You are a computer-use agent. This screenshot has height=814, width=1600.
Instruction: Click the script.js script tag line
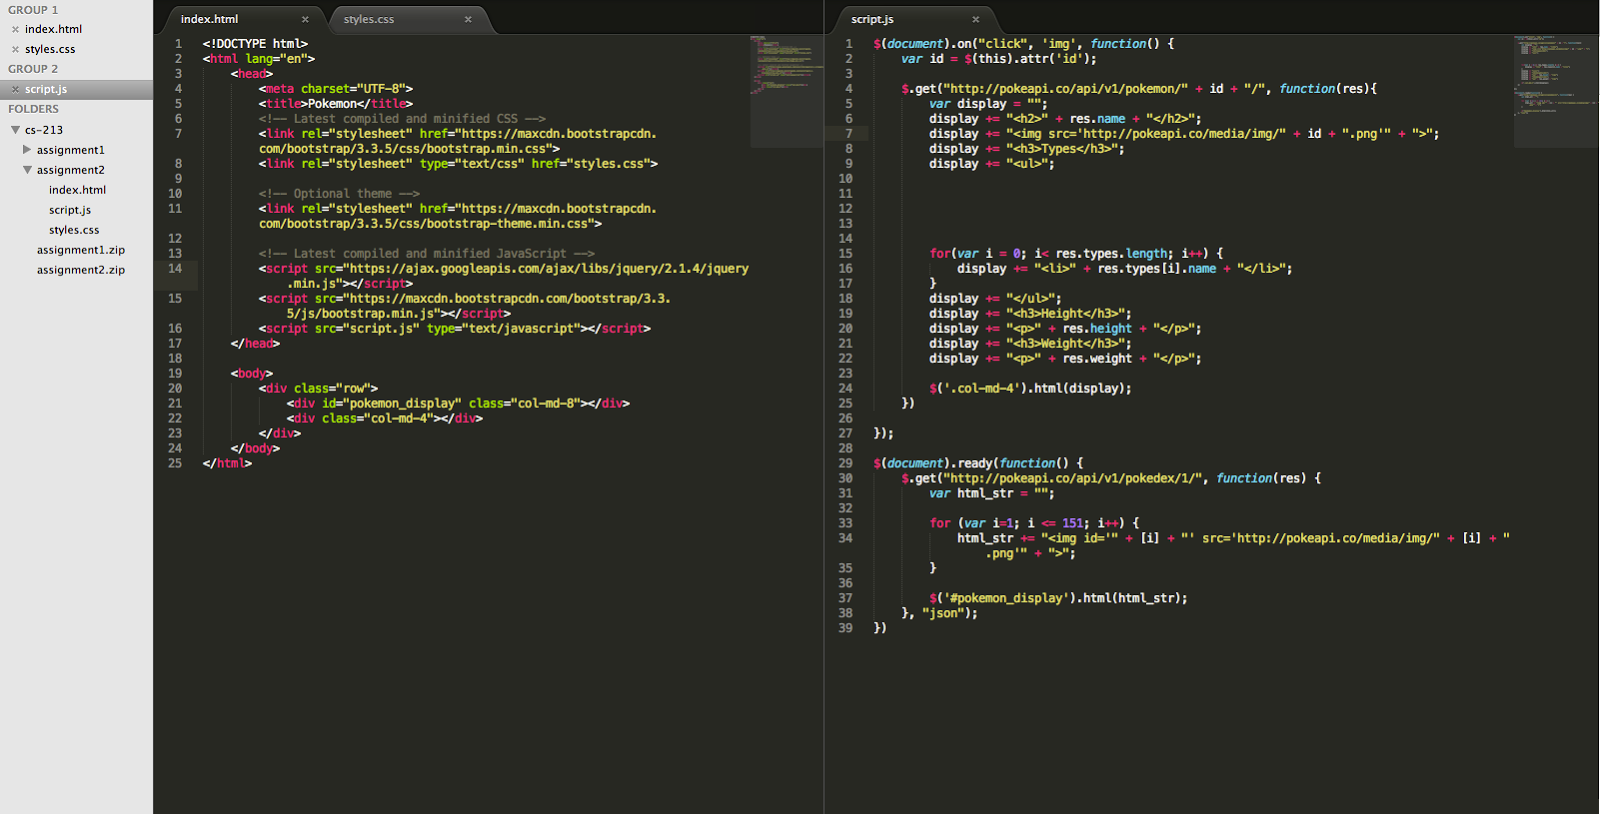point(455,329)
